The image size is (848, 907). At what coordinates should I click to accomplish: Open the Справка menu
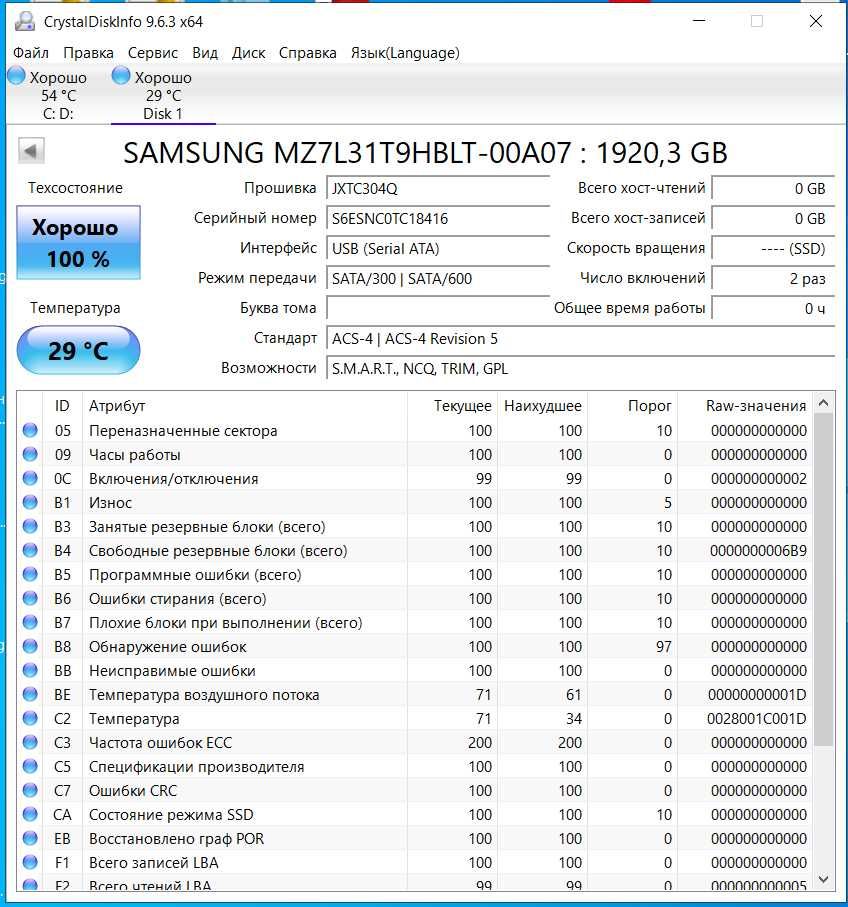click(308, 53)
